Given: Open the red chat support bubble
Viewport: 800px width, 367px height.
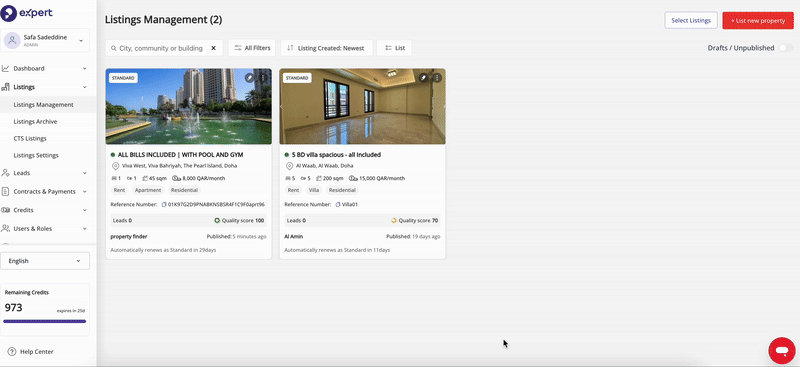Looking at the screenshot, I should click(782, 350).
